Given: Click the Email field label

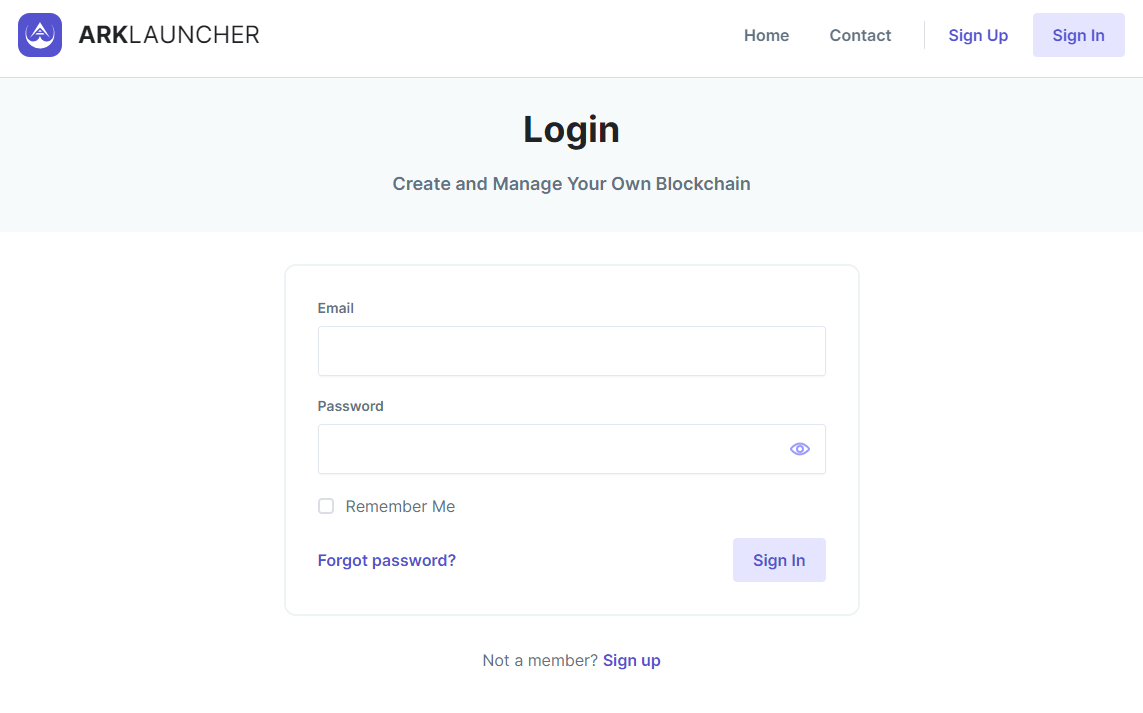Looking at the screenshot, I should click(336, 308).
